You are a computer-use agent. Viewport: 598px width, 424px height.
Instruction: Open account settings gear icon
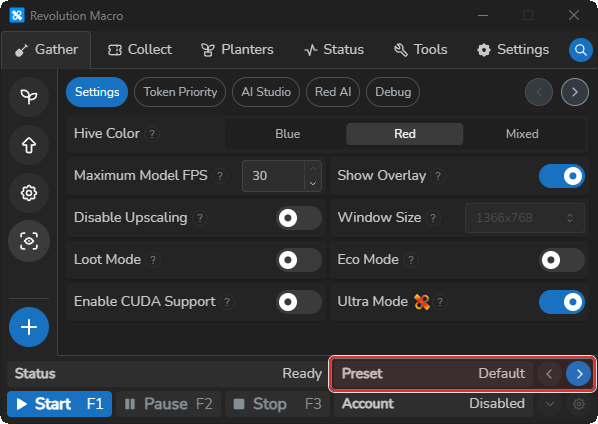click(x=579, y=404)
